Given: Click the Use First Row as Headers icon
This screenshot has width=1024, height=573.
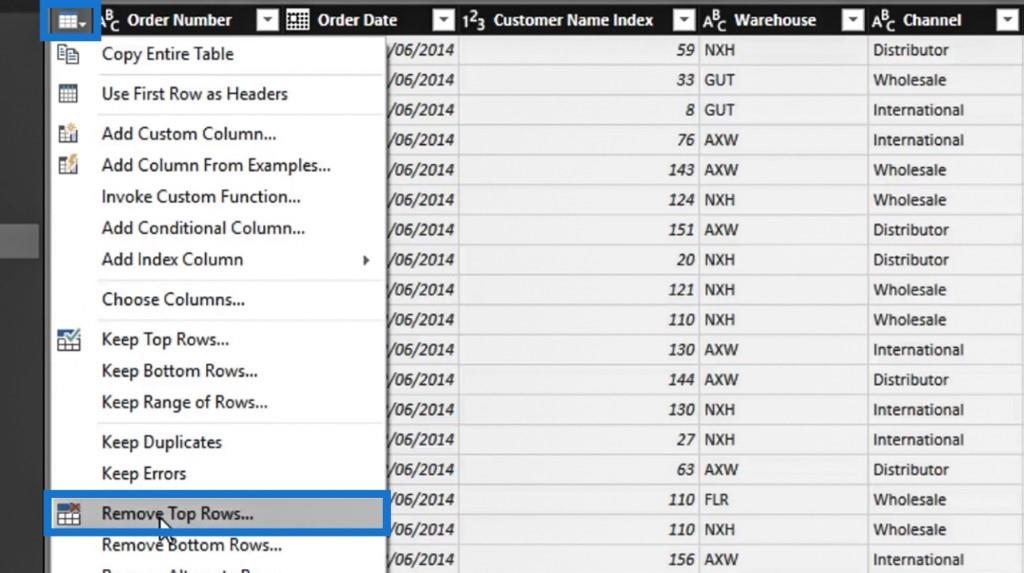Looking at the screenshot, I should [x=68, y=93].
